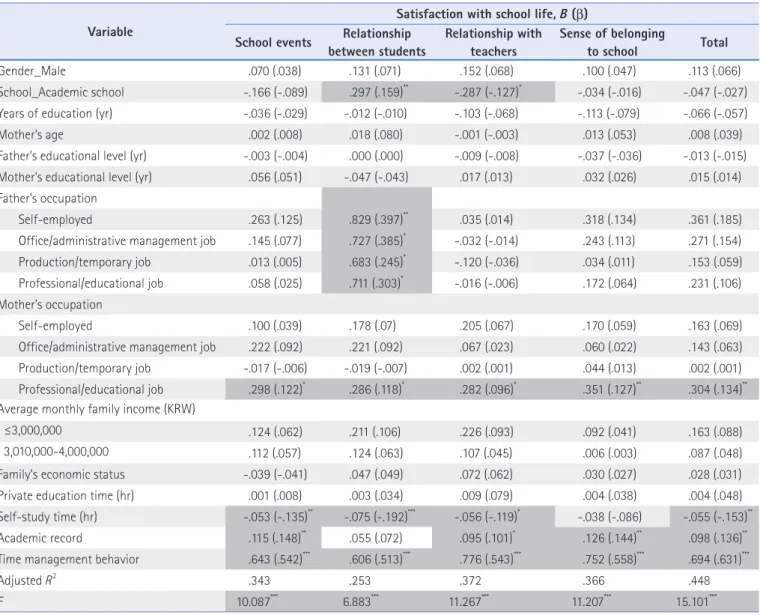The width and height of the screenshot is (760, 615).
Task: Select the '-.166 (-.089)' cell
Action: (x=275, y=92)
